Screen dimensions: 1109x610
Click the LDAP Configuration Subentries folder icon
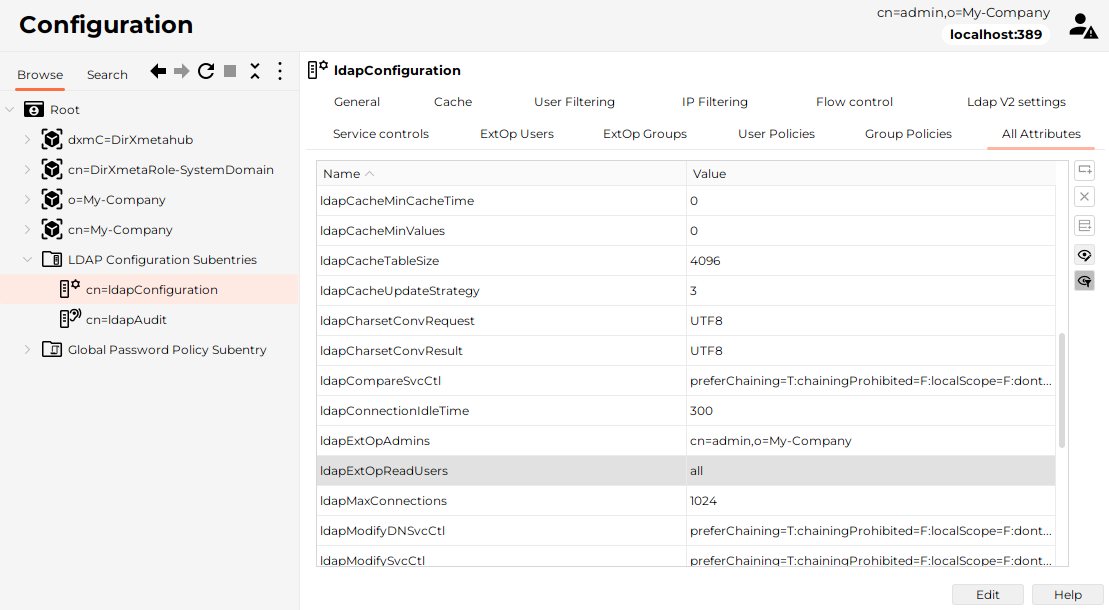coord(52,260)
